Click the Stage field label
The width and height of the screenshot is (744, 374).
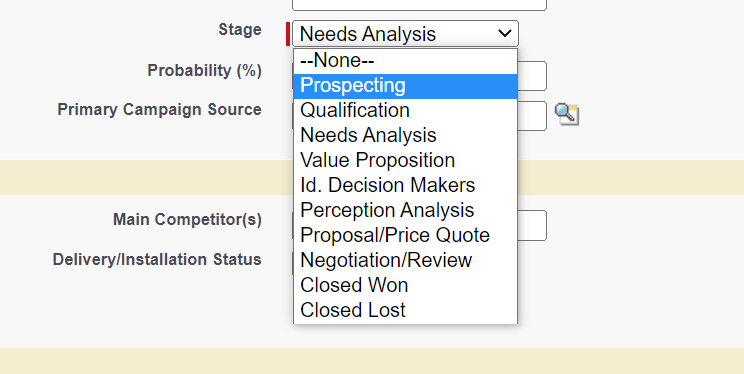240,30
